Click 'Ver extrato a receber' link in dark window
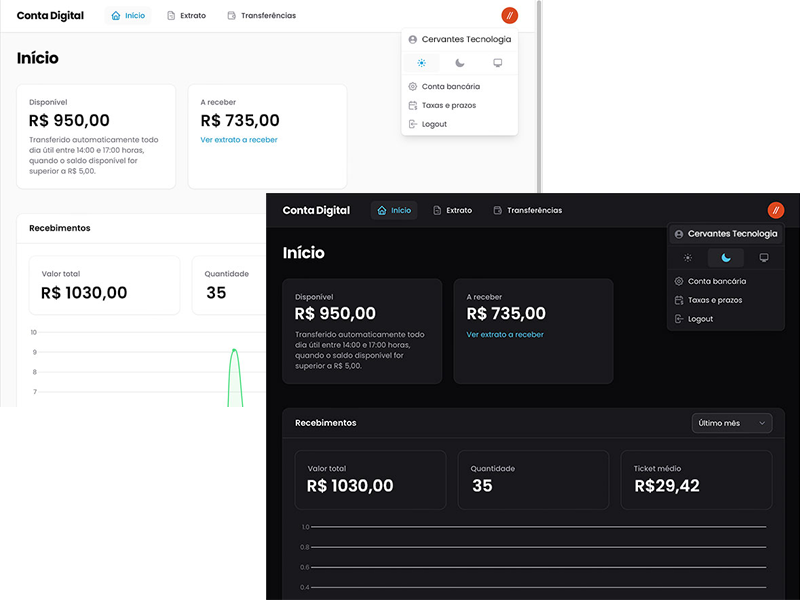Viewport: 800px width, 600px height. 505,335
